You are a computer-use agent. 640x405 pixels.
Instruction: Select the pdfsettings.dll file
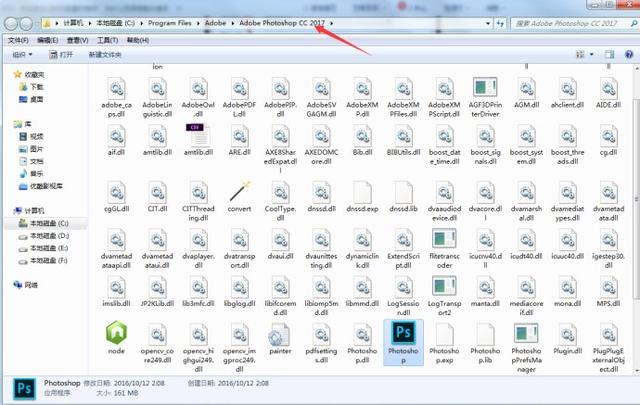click(321, 343)
